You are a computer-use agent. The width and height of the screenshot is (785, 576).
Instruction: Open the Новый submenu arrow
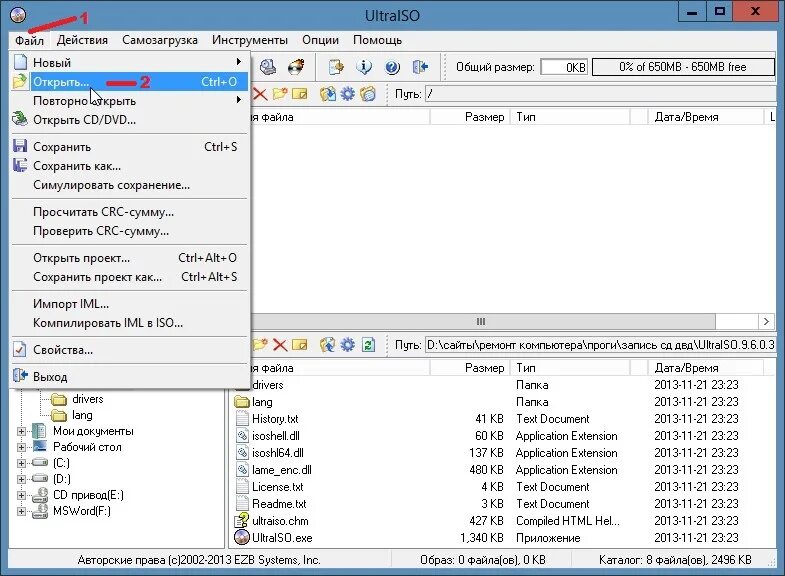pos(239,62)
